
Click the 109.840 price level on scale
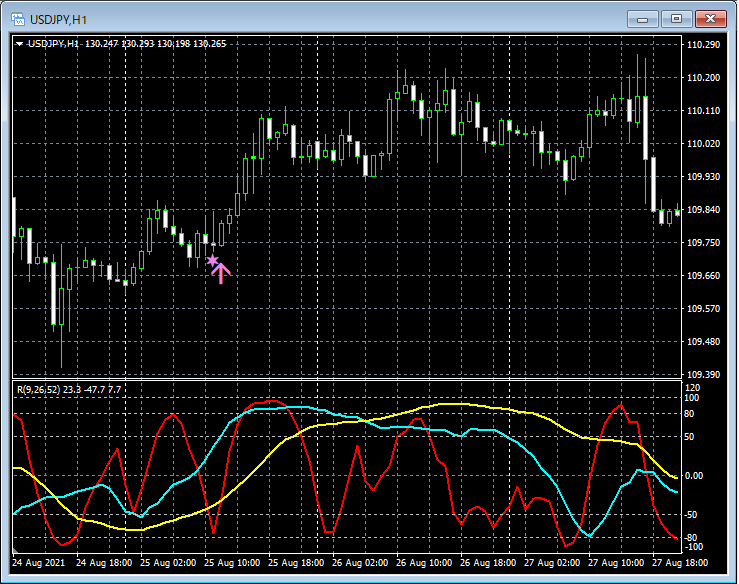[704, 210]
